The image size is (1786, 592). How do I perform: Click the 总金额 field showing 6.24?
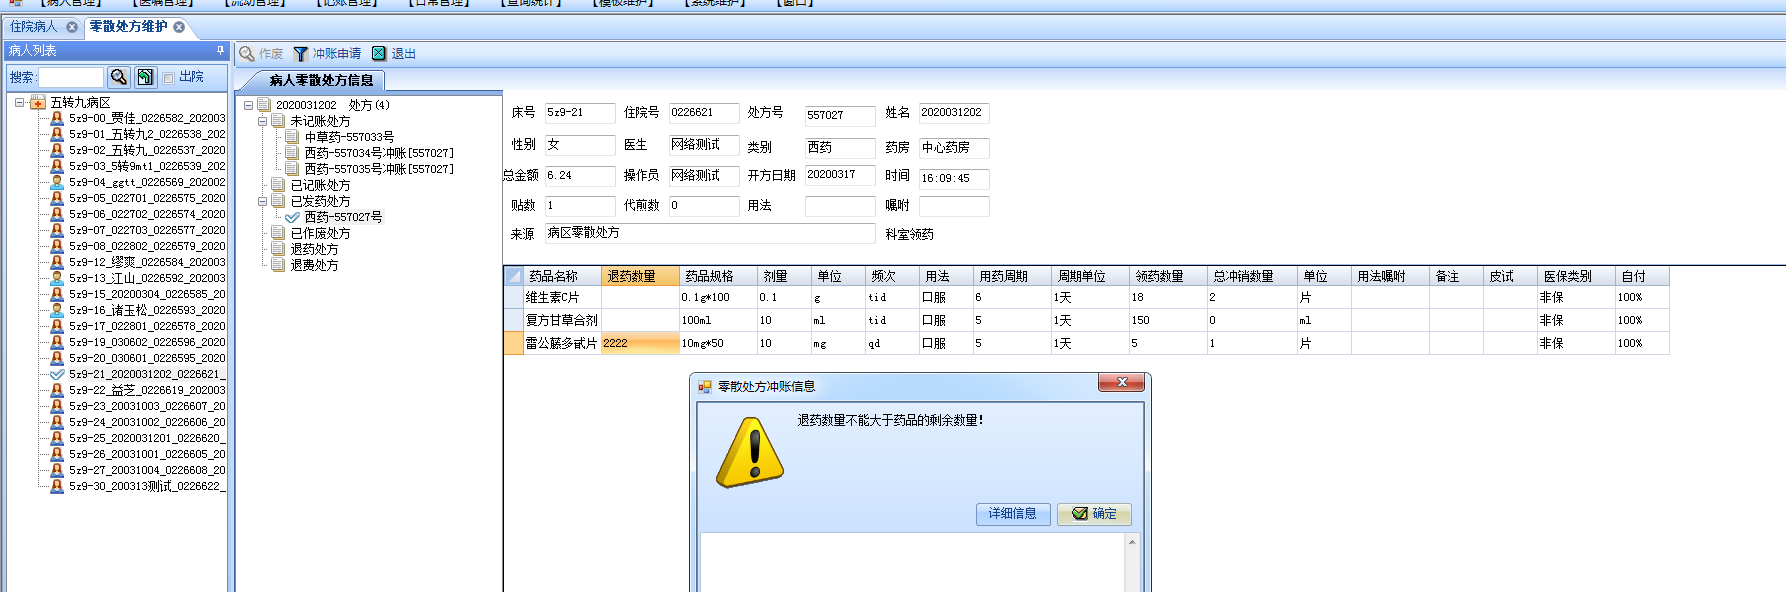point(580,176)
